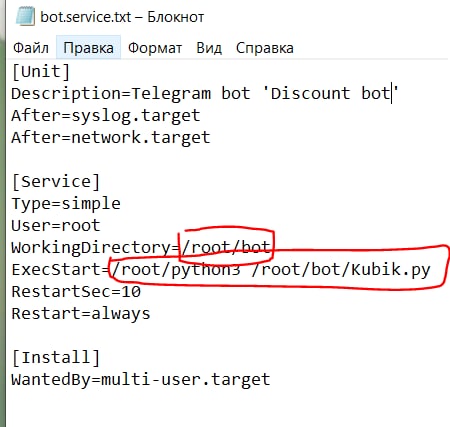Open the Файл menu
This screenshot has height=427, width=450.
coord(31,48)
